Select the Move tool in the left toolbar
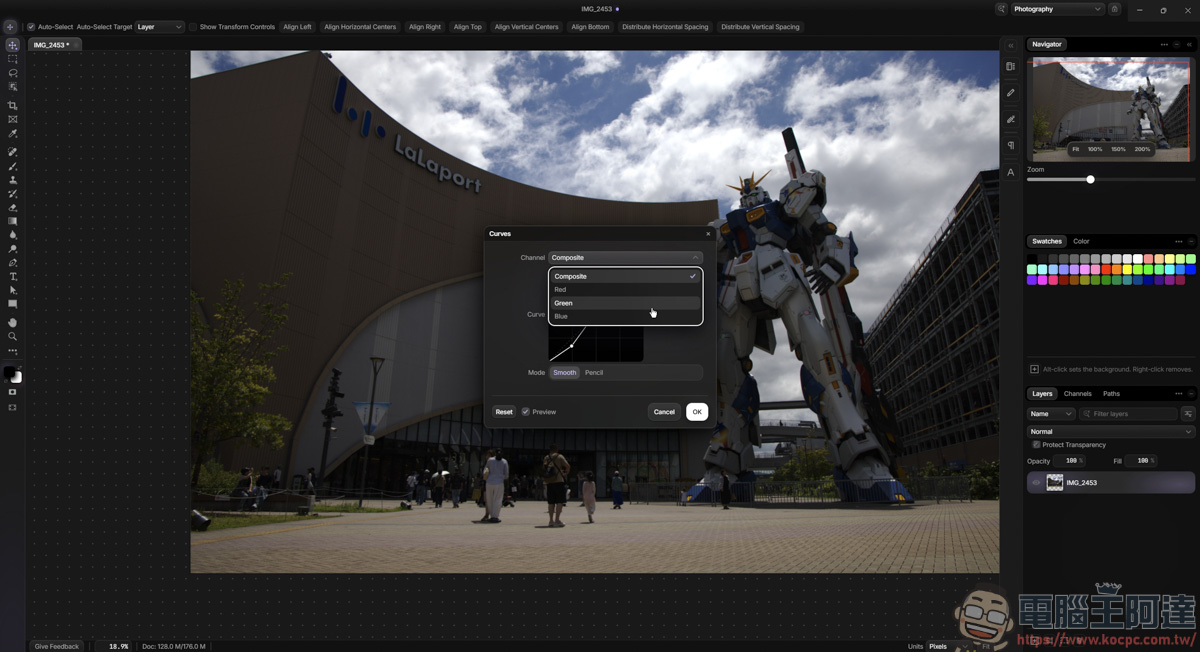Screen dimensions: 1200x652 [13, 45]
